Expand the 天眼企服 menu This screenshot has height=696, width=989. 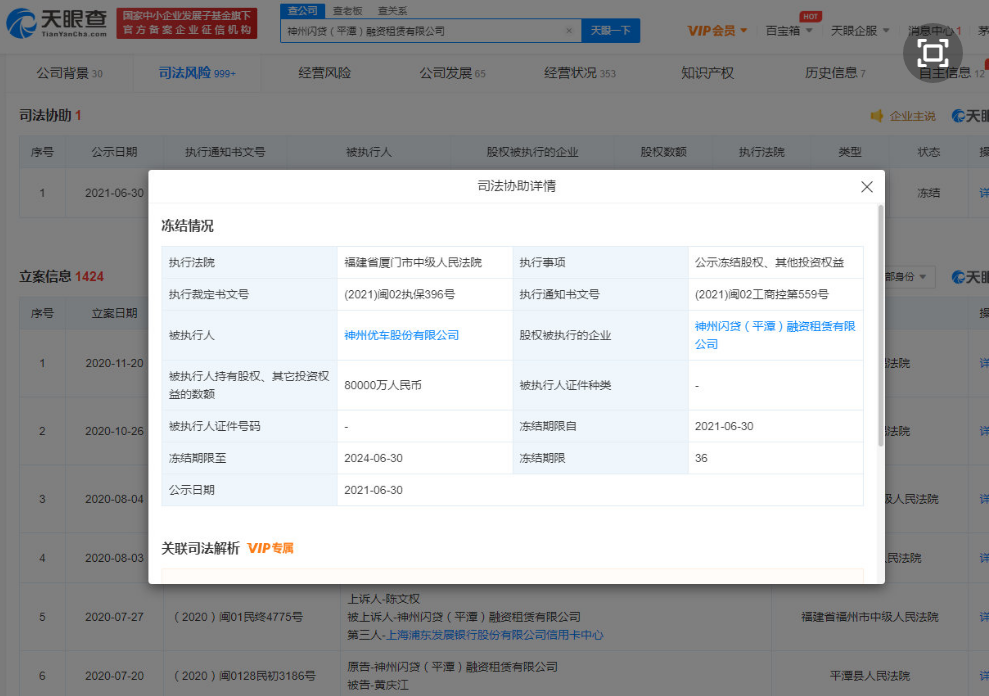[860, 30]
